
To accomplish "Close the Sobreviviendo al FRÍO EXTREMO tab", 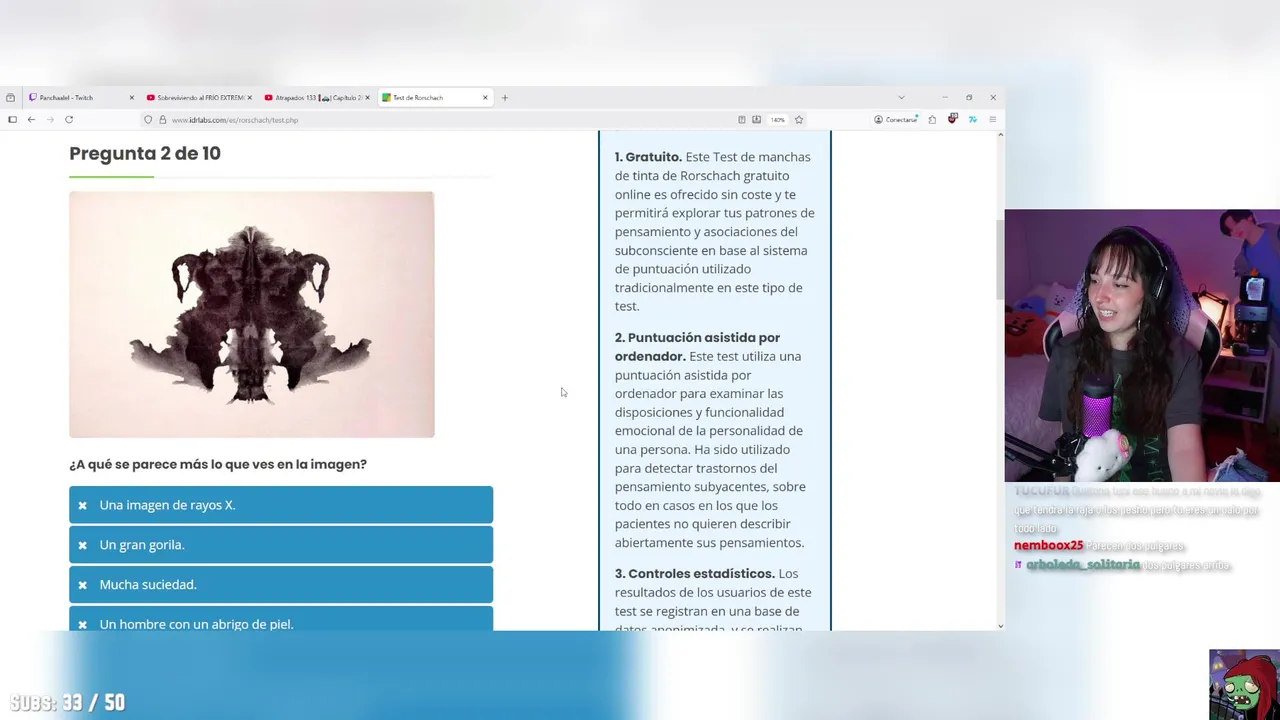I will 249,98.
